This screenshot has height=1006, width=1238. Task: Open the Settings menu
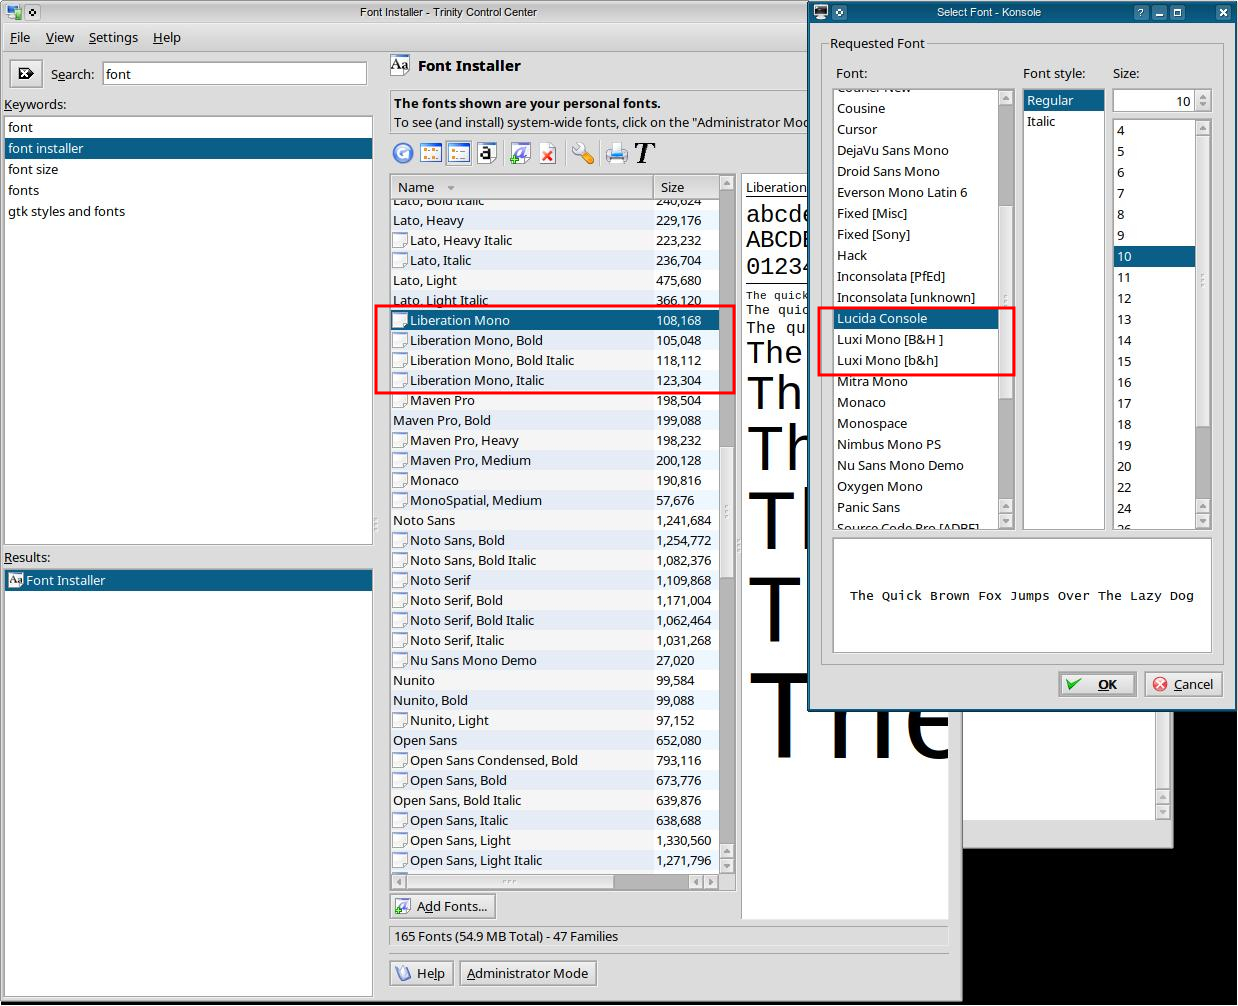(x=113, y=37)
